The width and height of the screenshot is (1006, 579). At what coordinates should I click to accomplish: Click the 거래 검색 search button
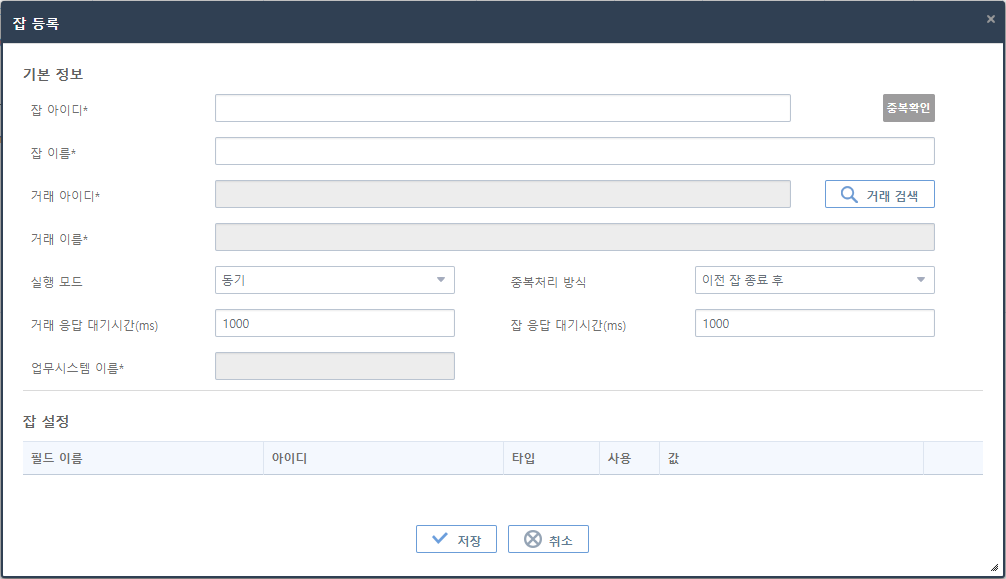880,193
